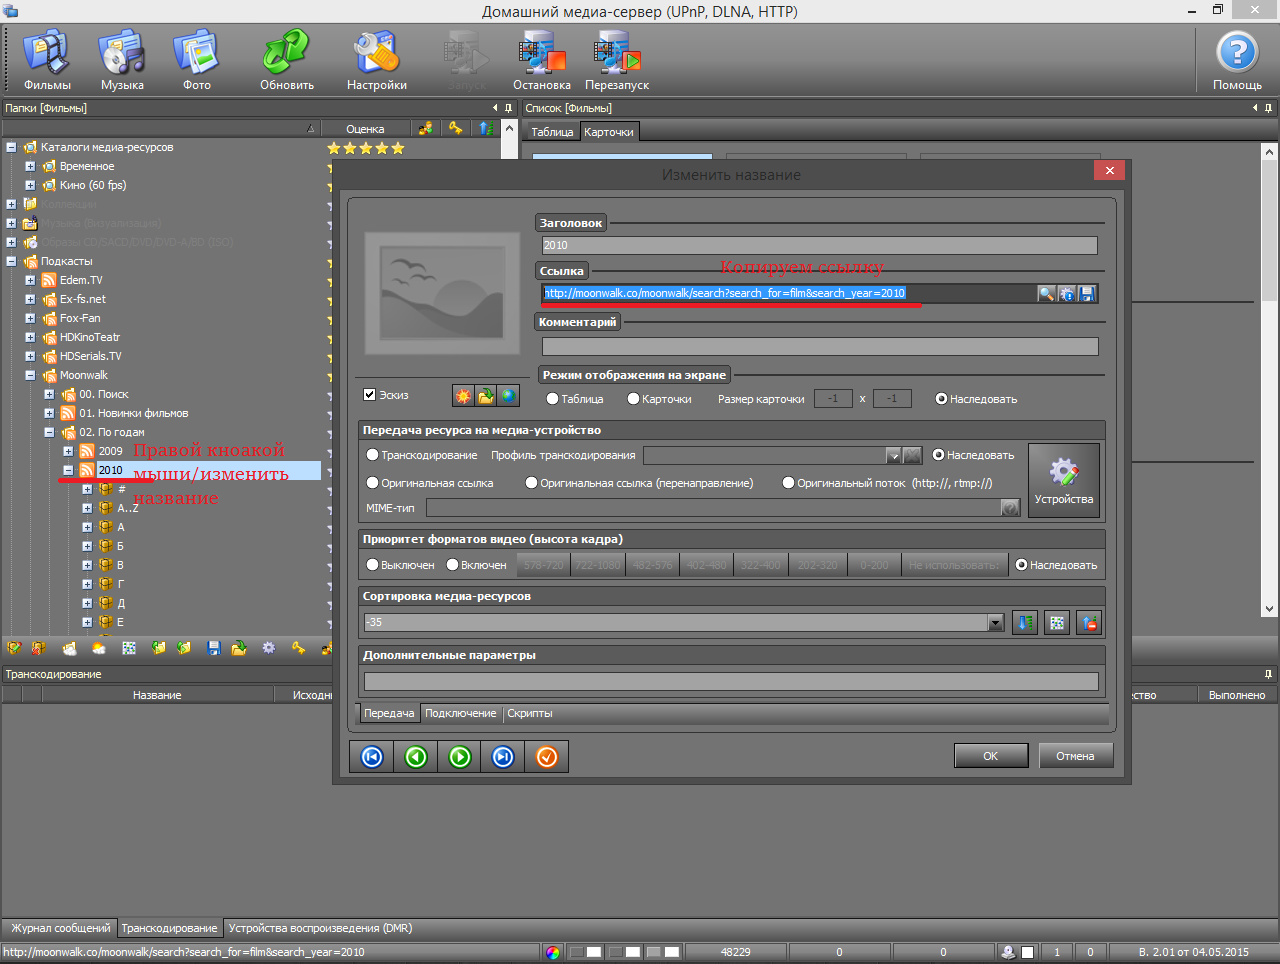The image size is (1280, 964).
Task: Expand the 2009 folder node
Action: click(x=68, y=452)
